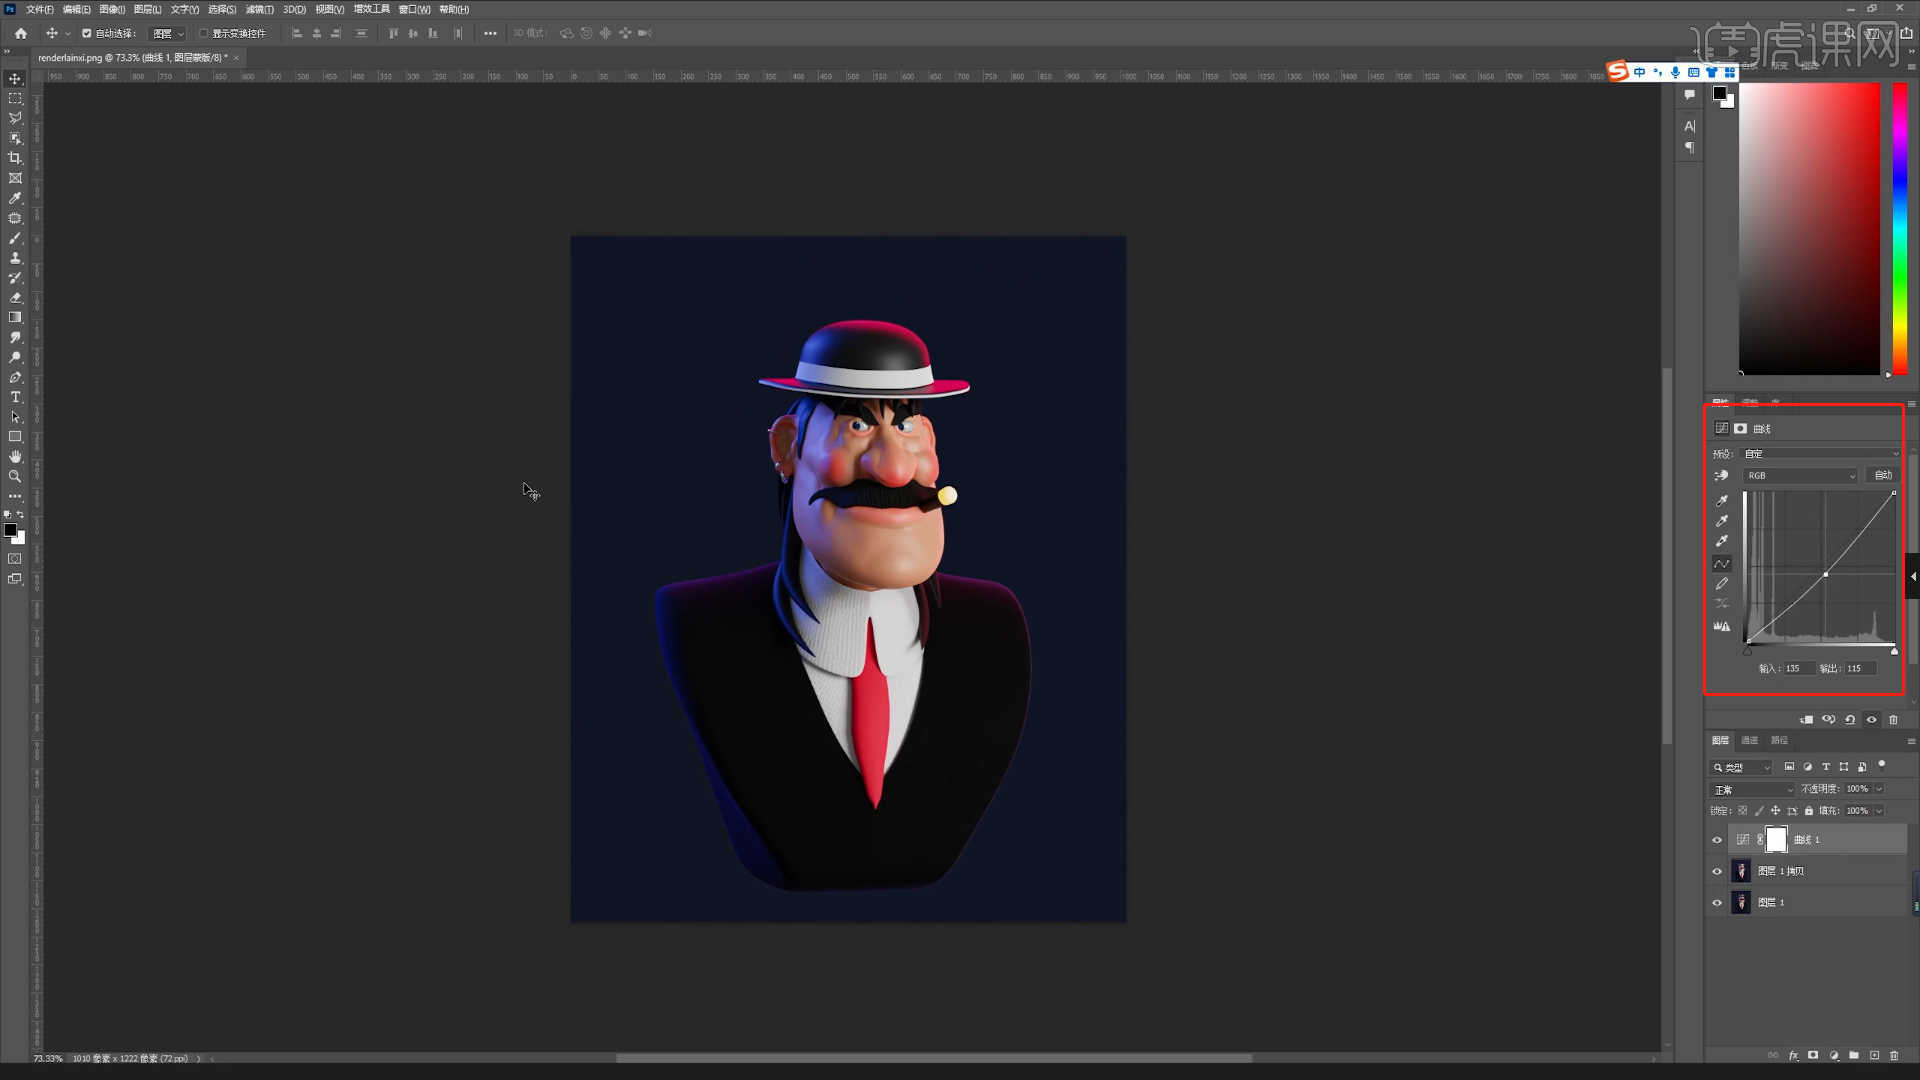Screen dimensions: 1920x1080
Task: Select the Clone Stamp tool
Action: tap(15, 258)
